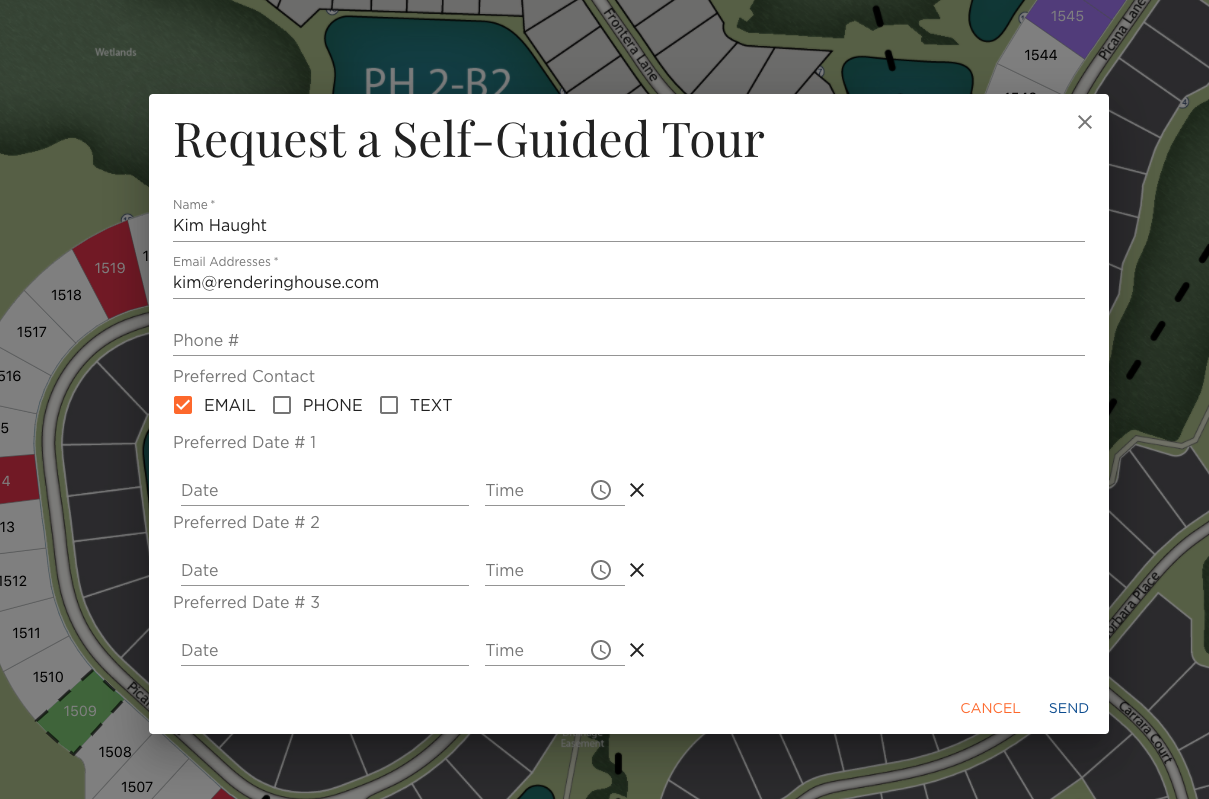Click the CANCEL button
The height and width of the screenshot is (799, 1209).
990,708
